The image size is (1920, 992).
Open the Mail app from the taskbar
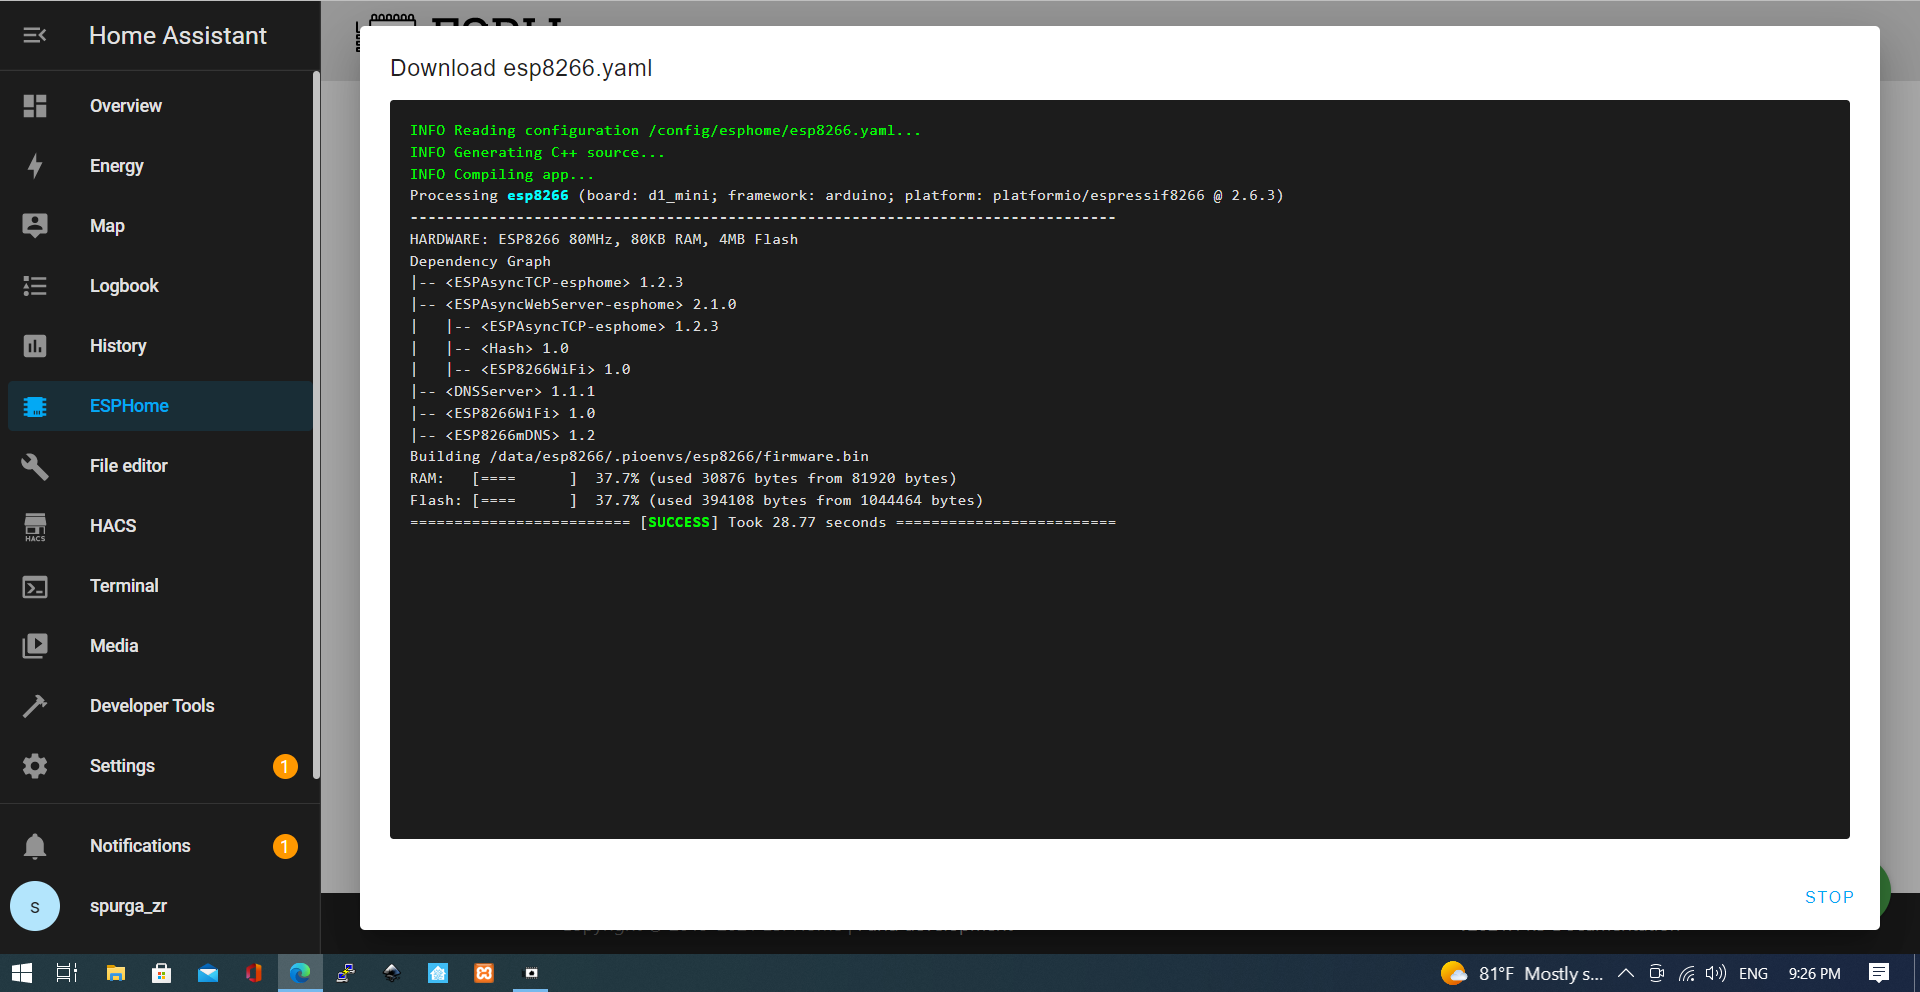[x=208, y=973]
